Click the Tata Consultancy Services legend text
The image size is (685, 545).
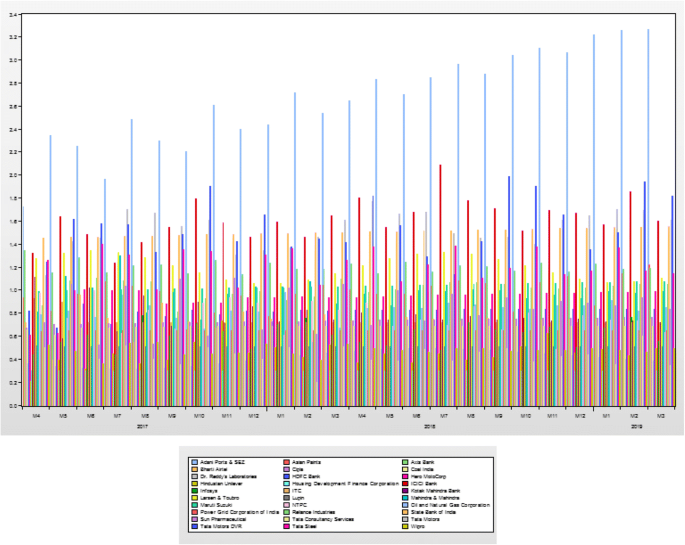click(323, 519)
